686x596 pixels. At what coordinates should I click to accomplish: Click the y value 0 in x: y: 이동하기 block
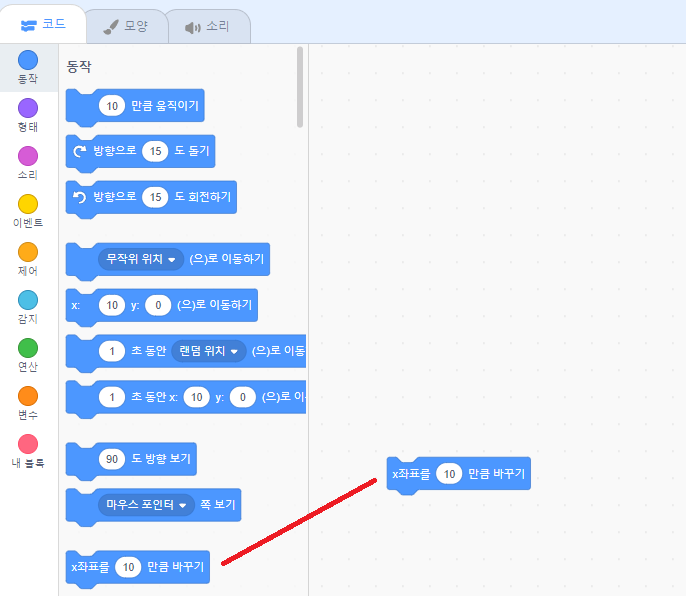[x=158, y=305]
